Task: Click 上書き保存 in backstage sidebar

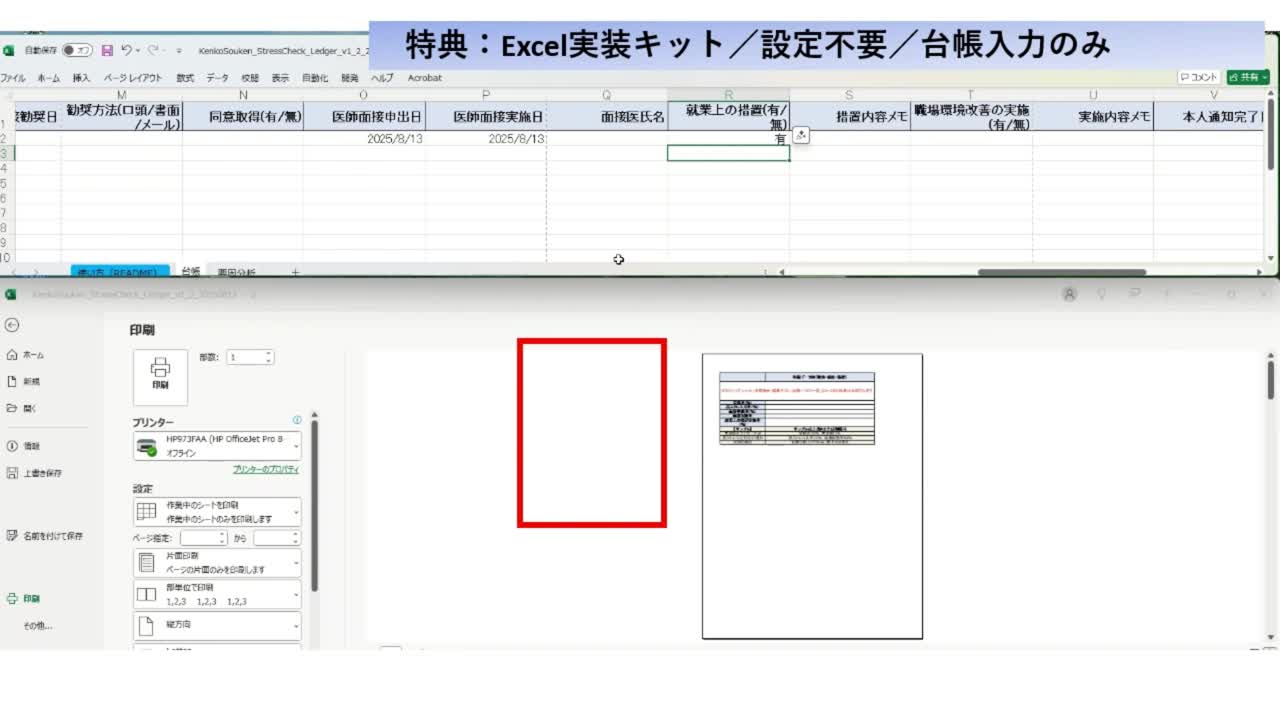Action: click(34, 473)
